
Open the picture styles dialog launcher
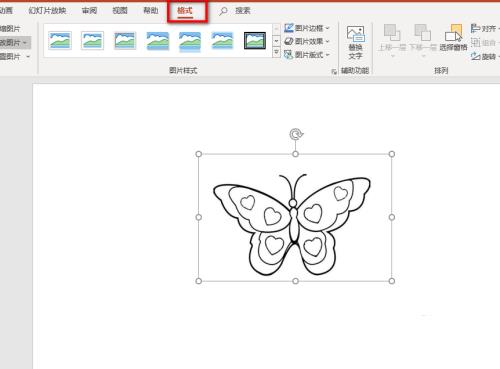[334, 71]
